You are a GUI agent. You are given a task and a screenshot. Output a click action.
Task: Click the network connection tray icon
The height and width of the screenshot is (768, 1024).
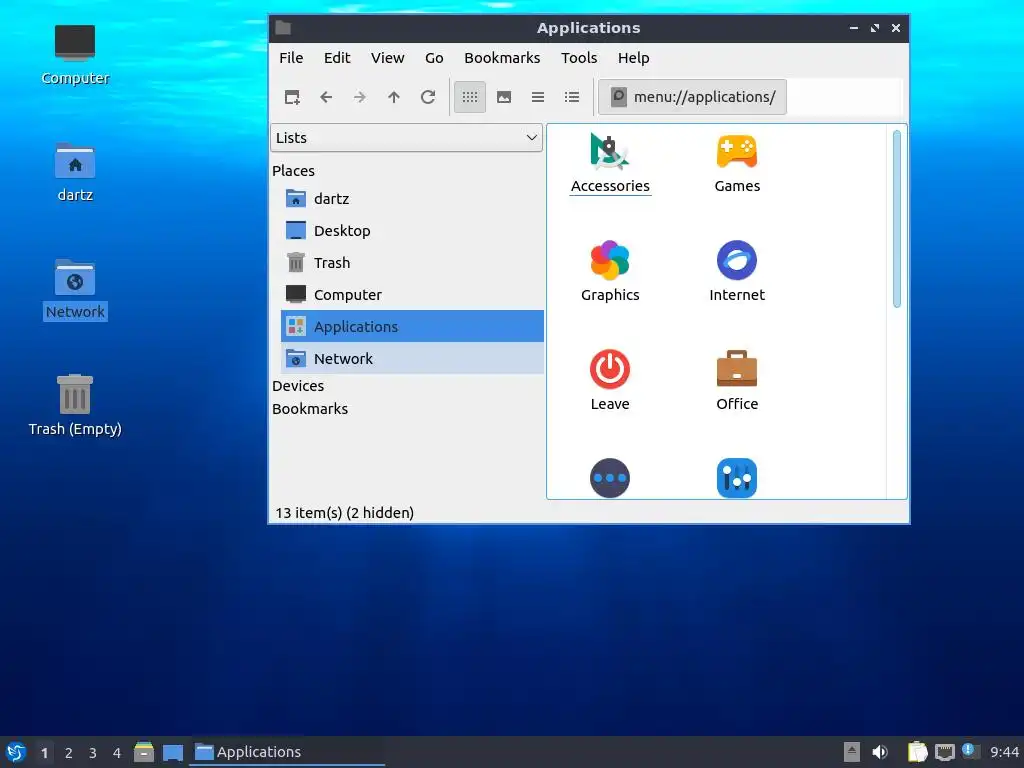[944, 753]
